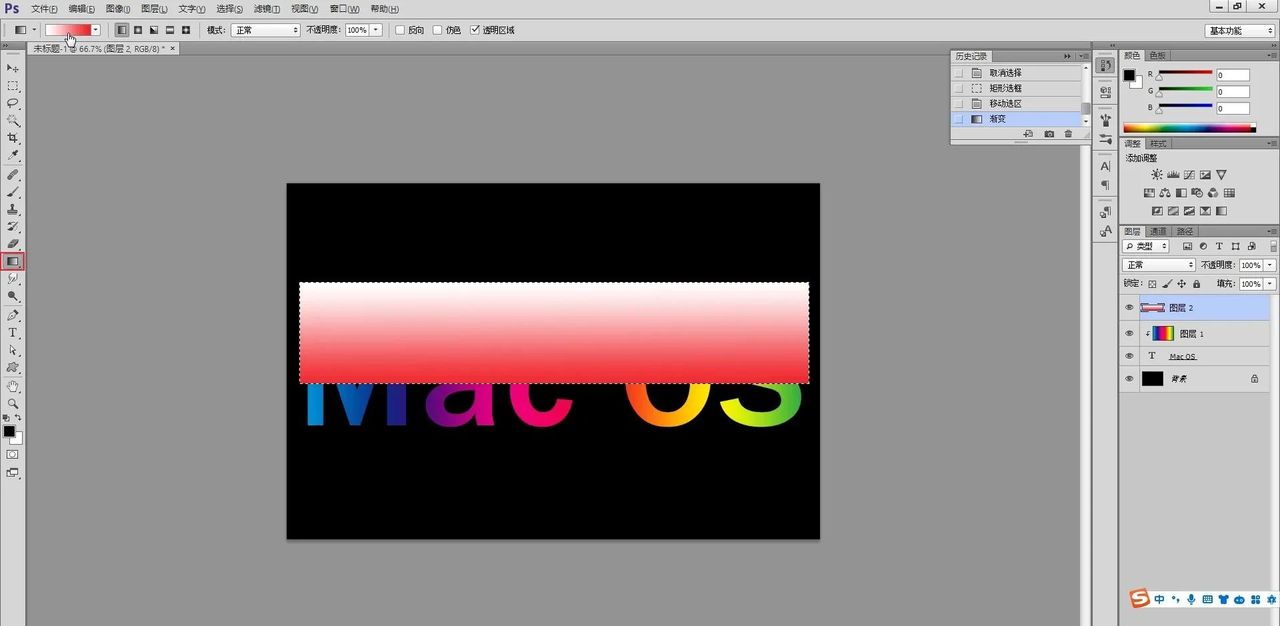This screenshot has width=1280, height=626.
Task: Add Levels adjustment
Action: pyautogui.click(x=1173, y=175)
